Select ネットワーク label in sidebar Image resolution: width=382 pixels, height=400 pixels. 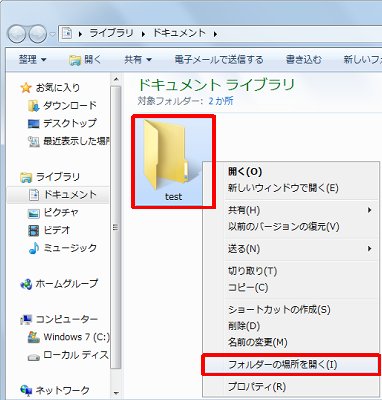tap(62, 390)
